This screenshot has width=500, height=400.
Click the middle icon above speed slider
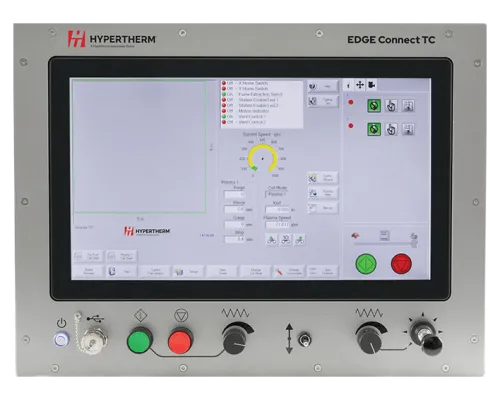tap(384, 236)
